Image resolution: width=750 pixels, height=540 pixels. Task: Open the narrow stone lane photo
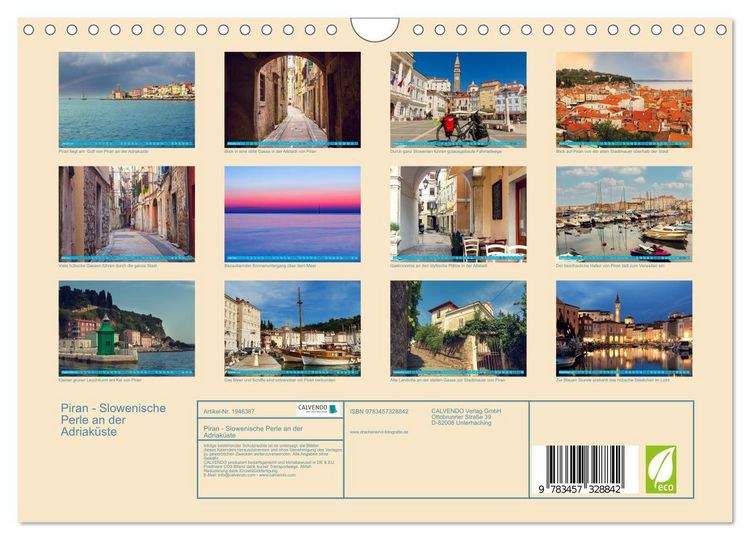127,214
